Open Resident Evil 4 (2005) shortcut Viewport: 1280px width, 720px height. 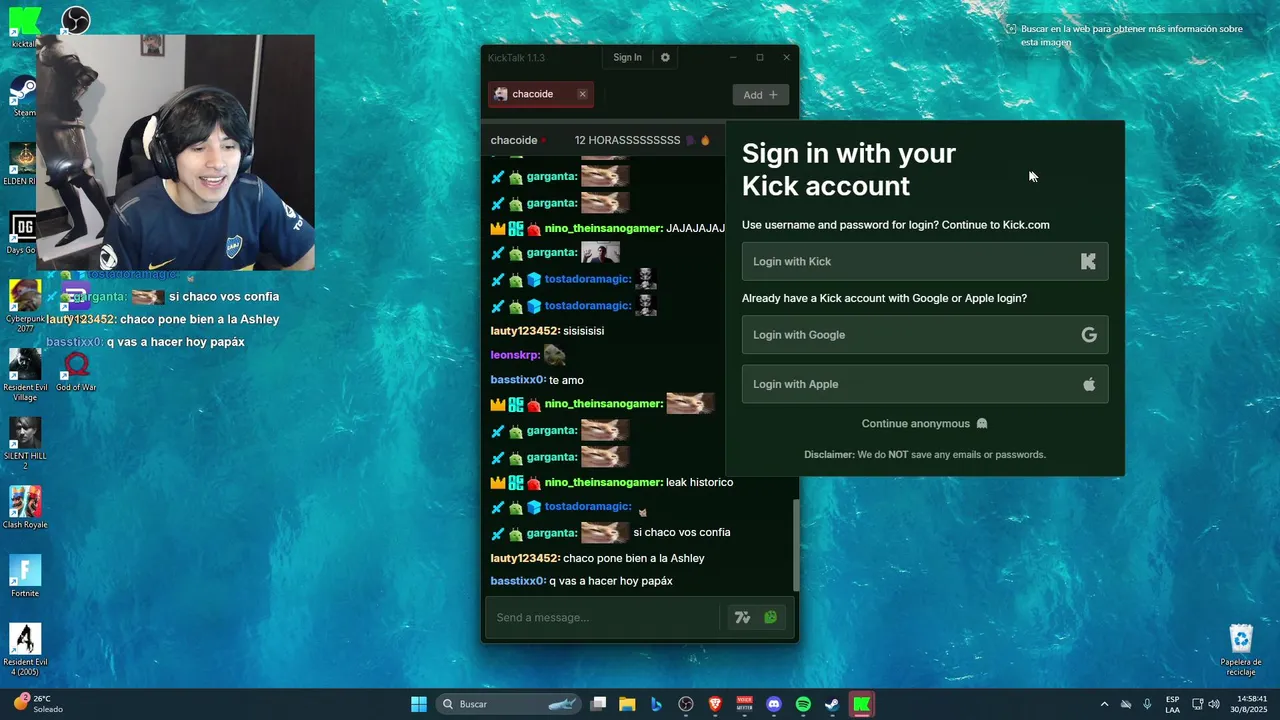[25, 650]
